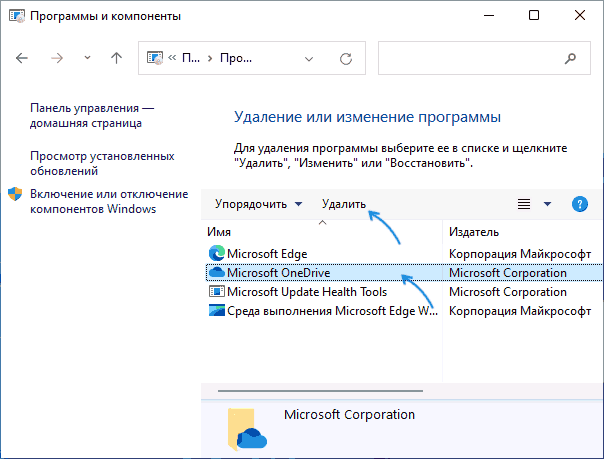Go forward with the right arrow
604x459 pixels.
pos(57,58)
